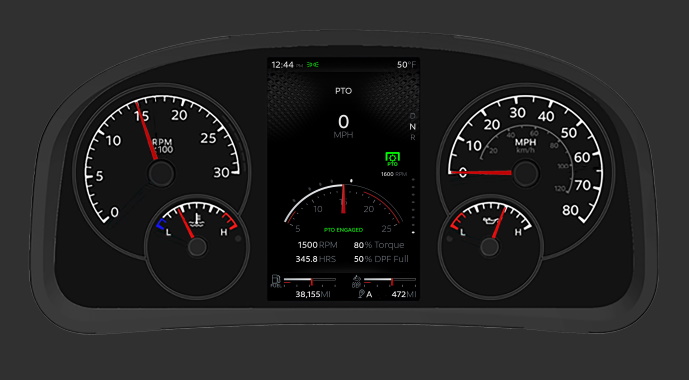The height and width of the screenshot is (380, 689).
Task: Click the green headlights status icon
Action: 313,65
